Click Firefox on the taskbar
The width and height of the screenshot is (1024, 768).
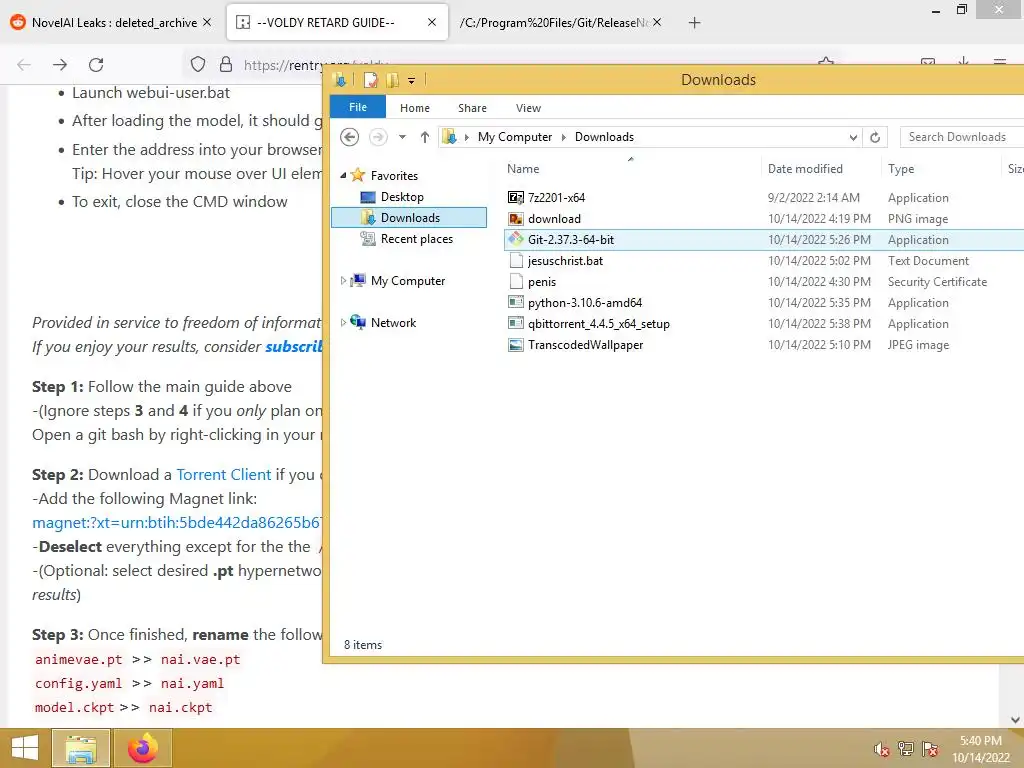click(x=143, y=748)
